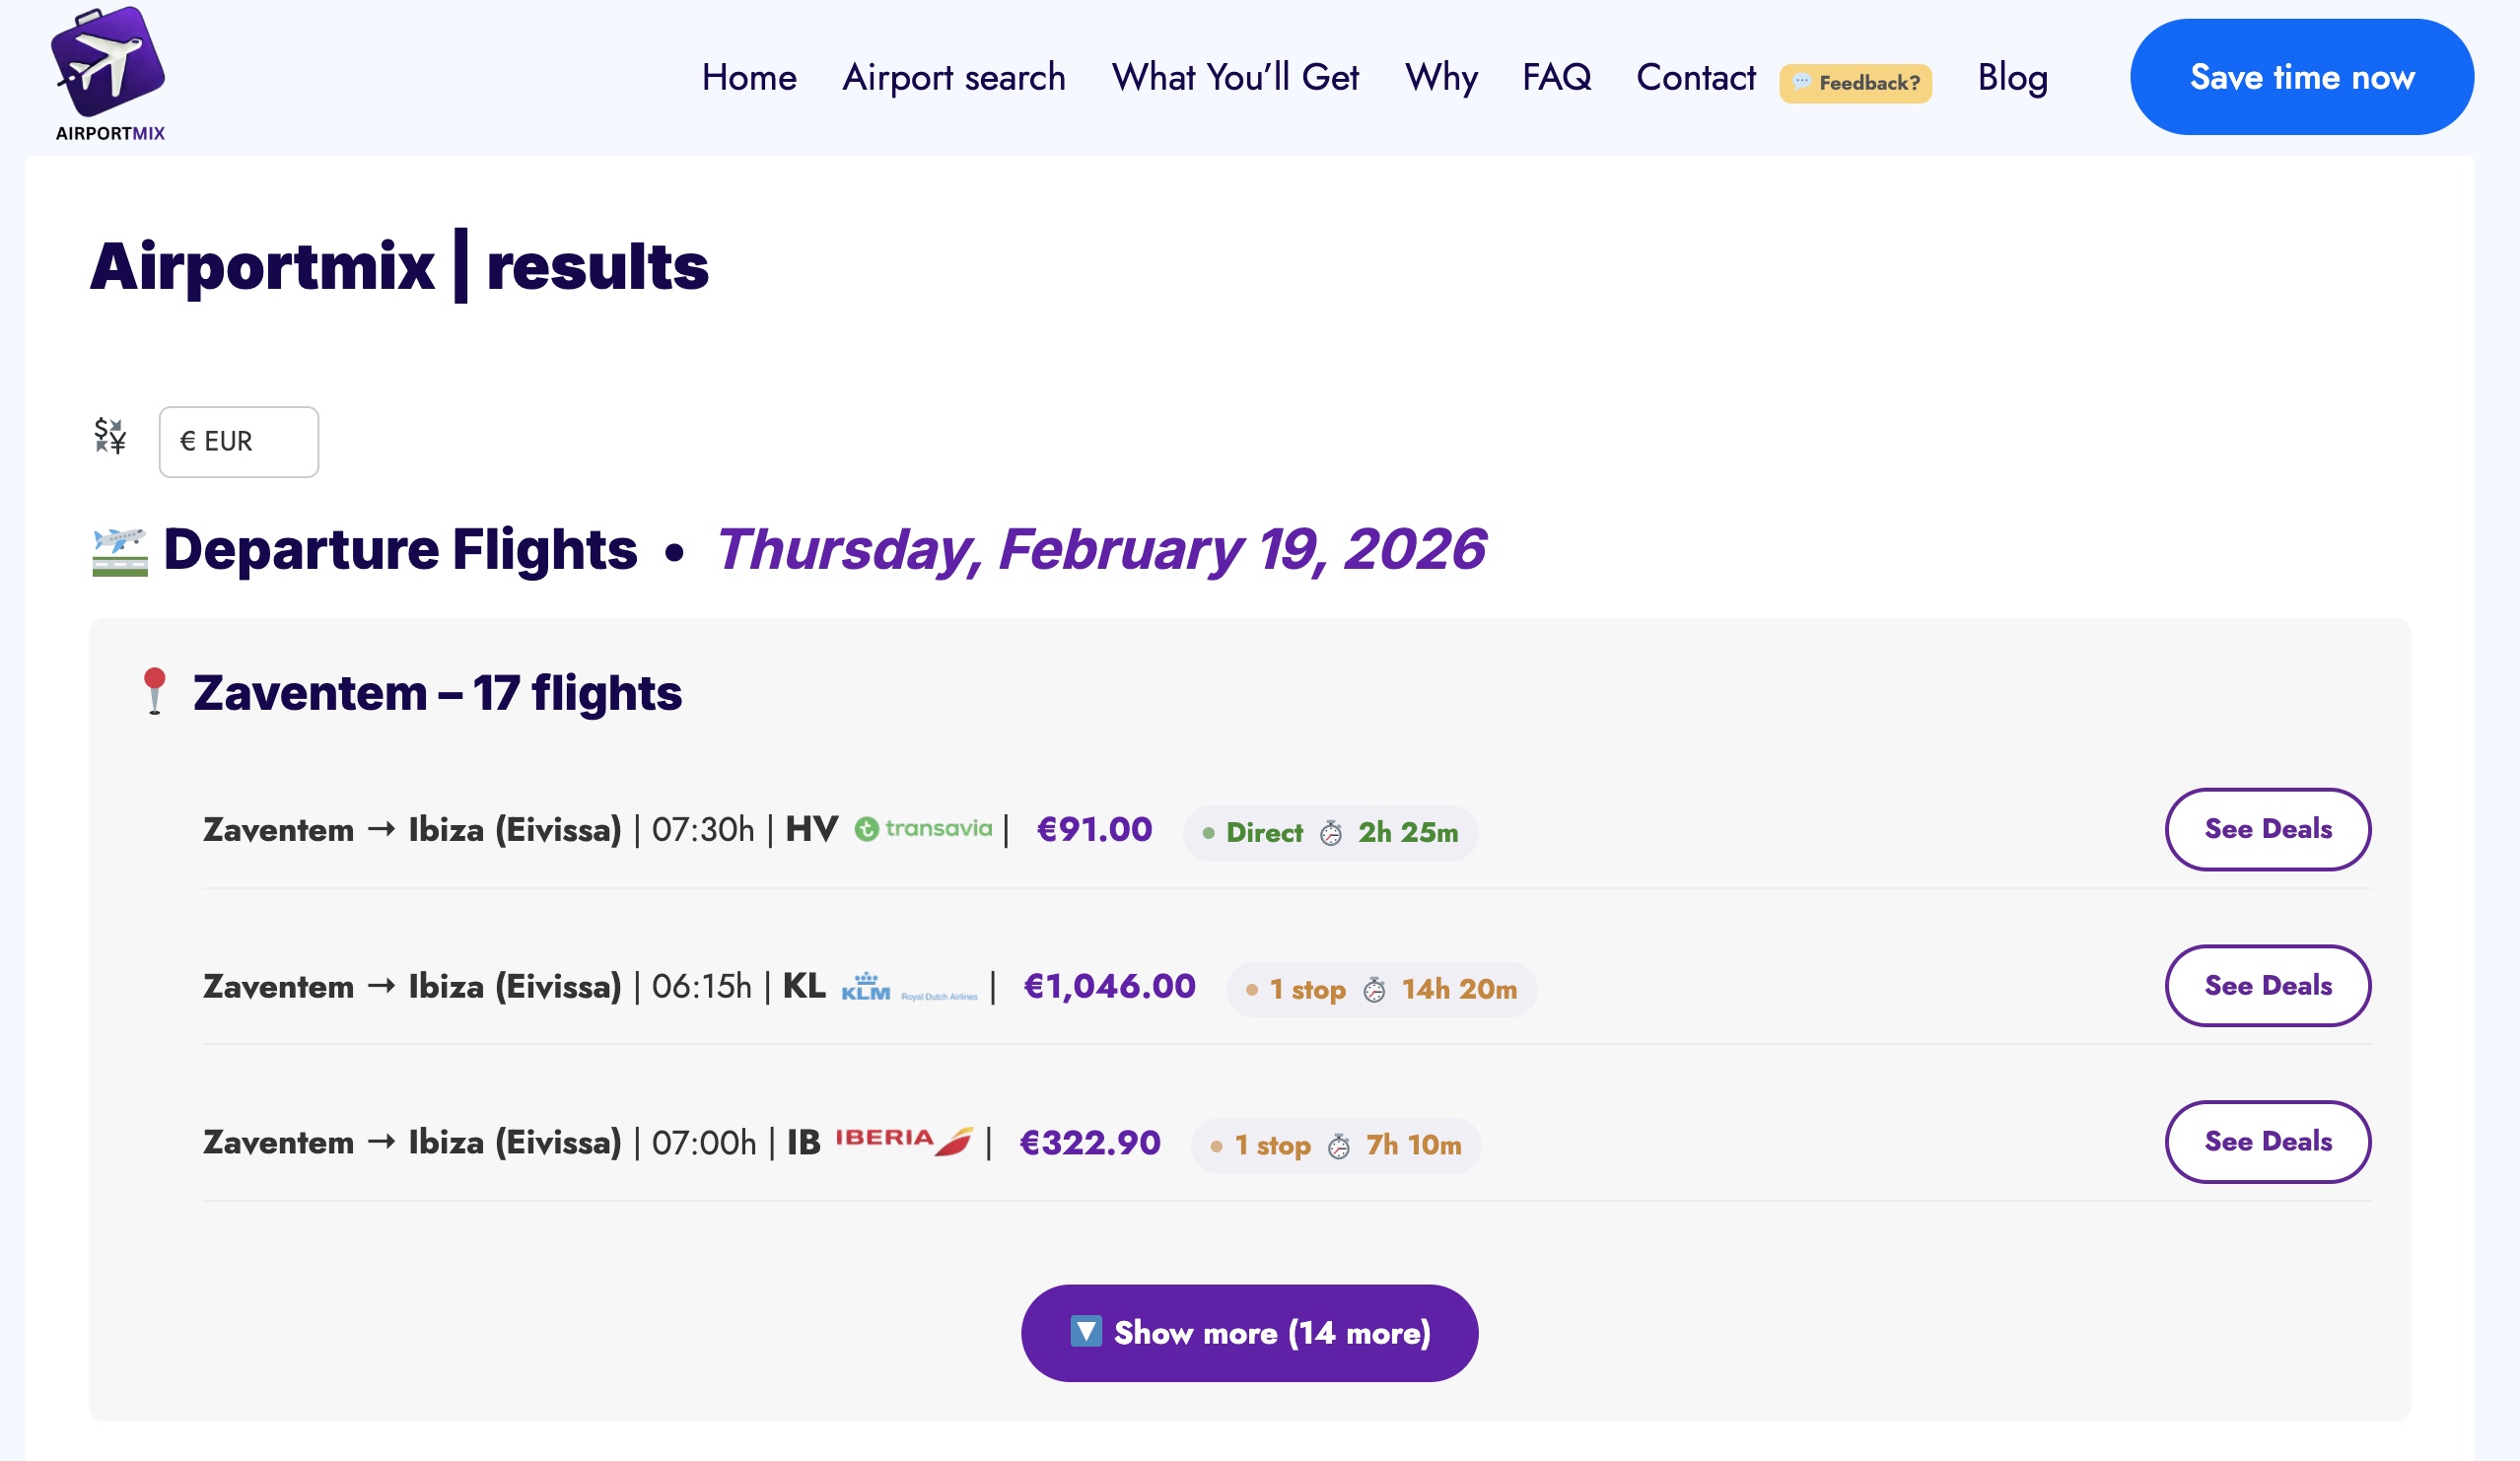See Deals for the €91.00 Transavia flight
Image resolution: width=2520 pixels, height=1461 pixels.
2268,829
